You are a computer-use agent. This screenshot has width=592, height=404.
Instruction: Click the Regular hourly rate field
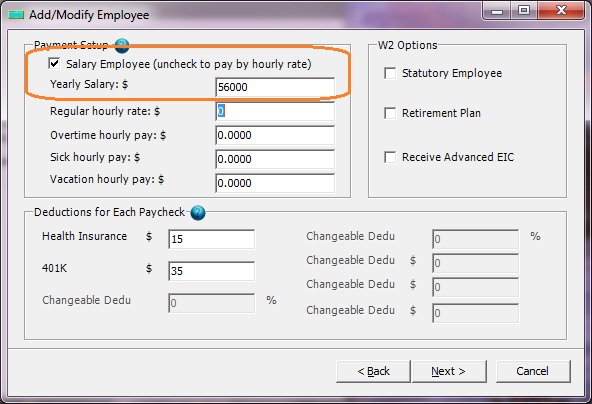[275, 111]
